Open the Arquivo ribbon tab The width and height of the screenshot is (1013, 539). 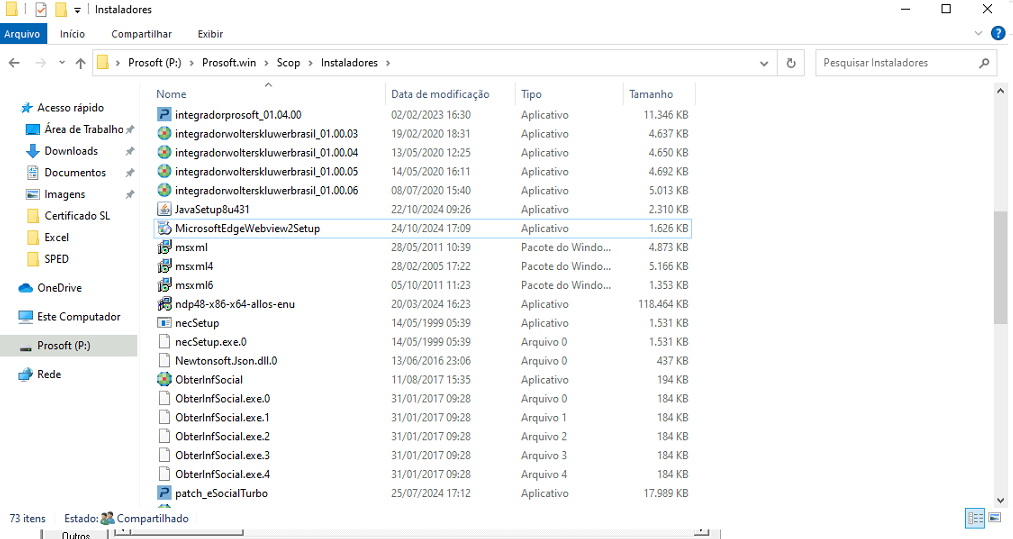23,34
